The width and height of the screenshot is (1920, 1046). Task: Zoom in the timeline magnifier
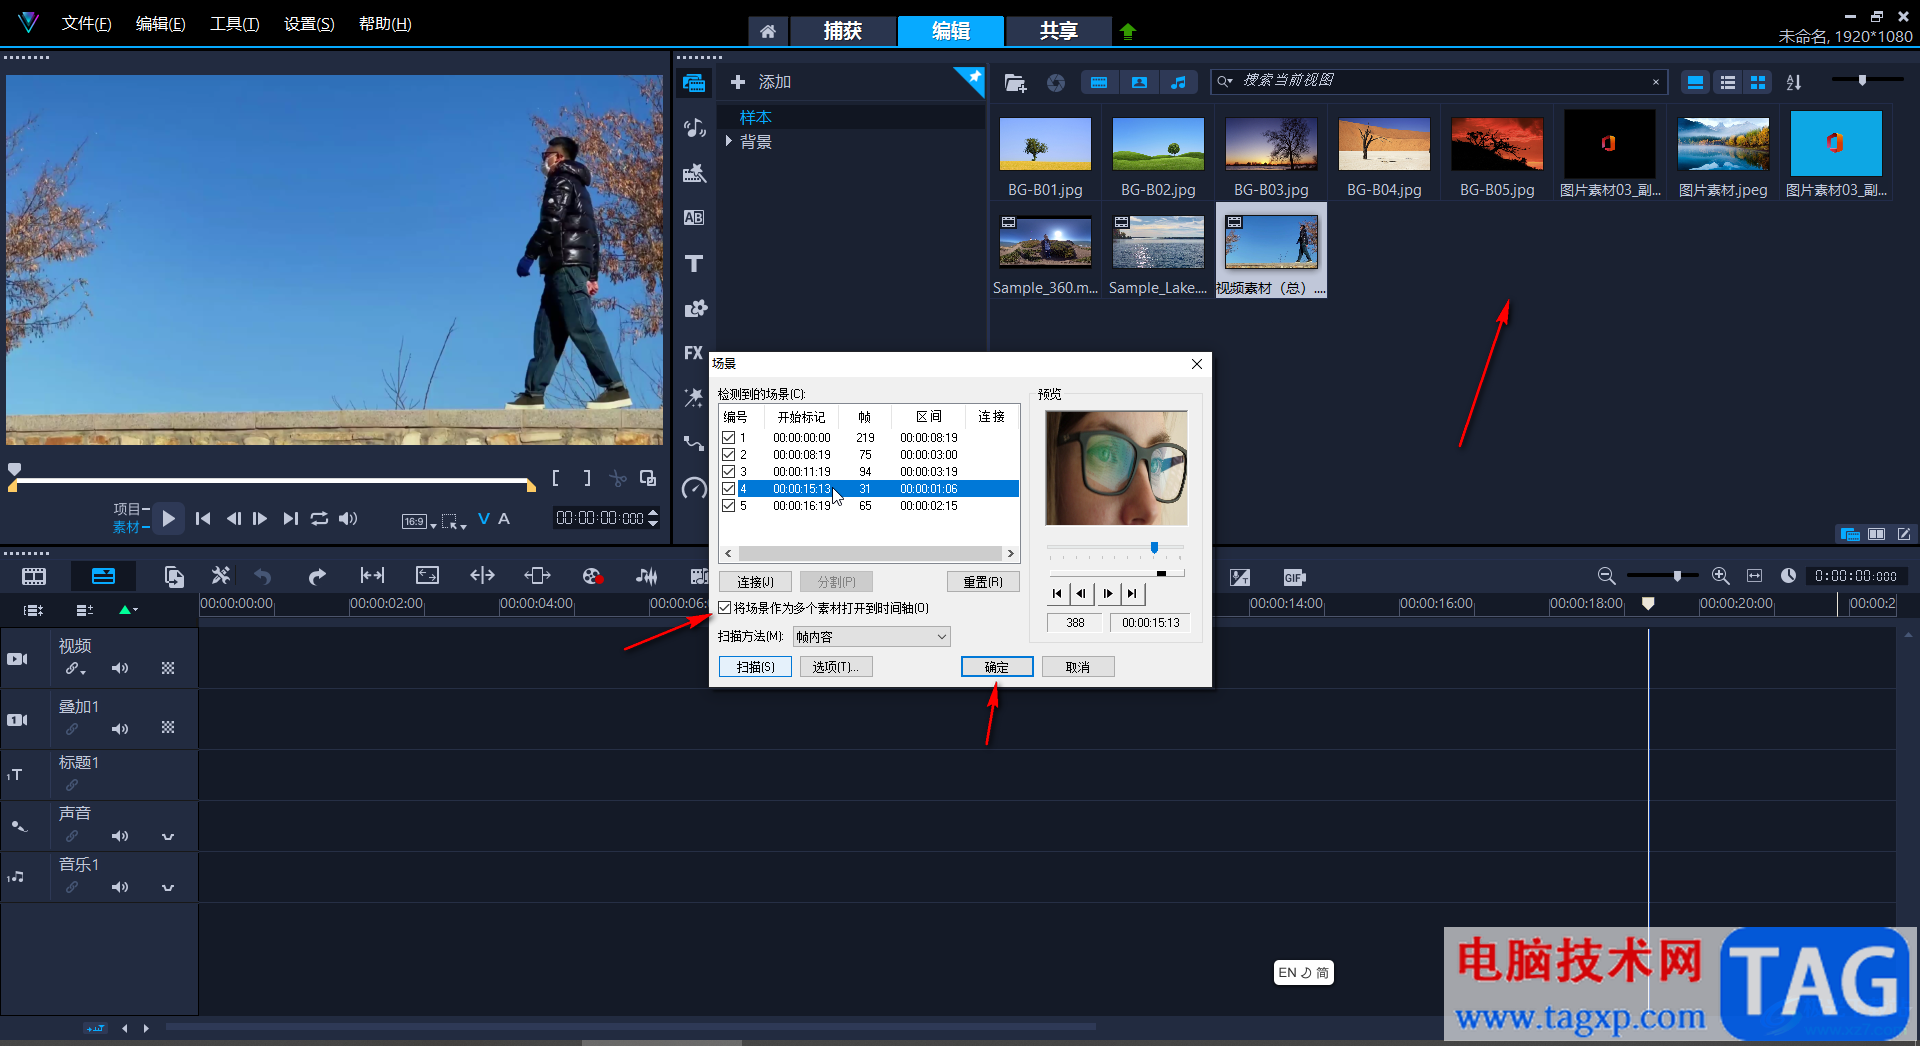pos(1720,576)
